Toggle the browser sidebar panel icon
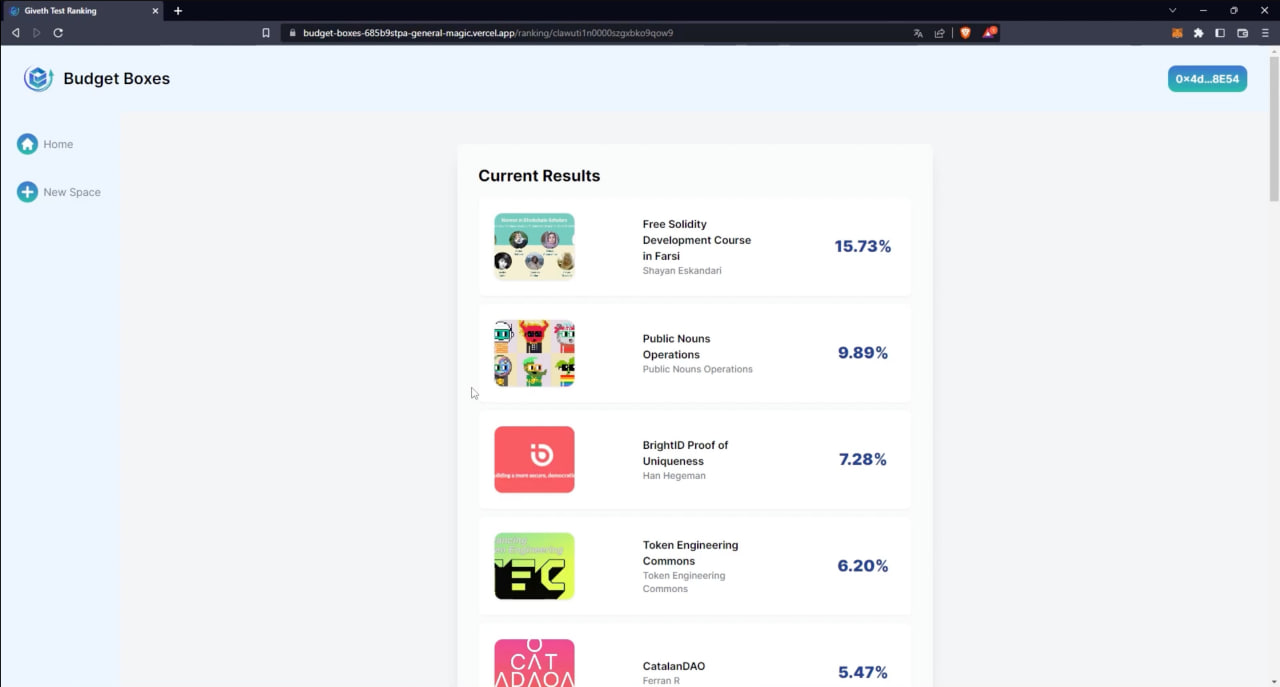The image size is (1280, 687). (x=1220, y=33)
